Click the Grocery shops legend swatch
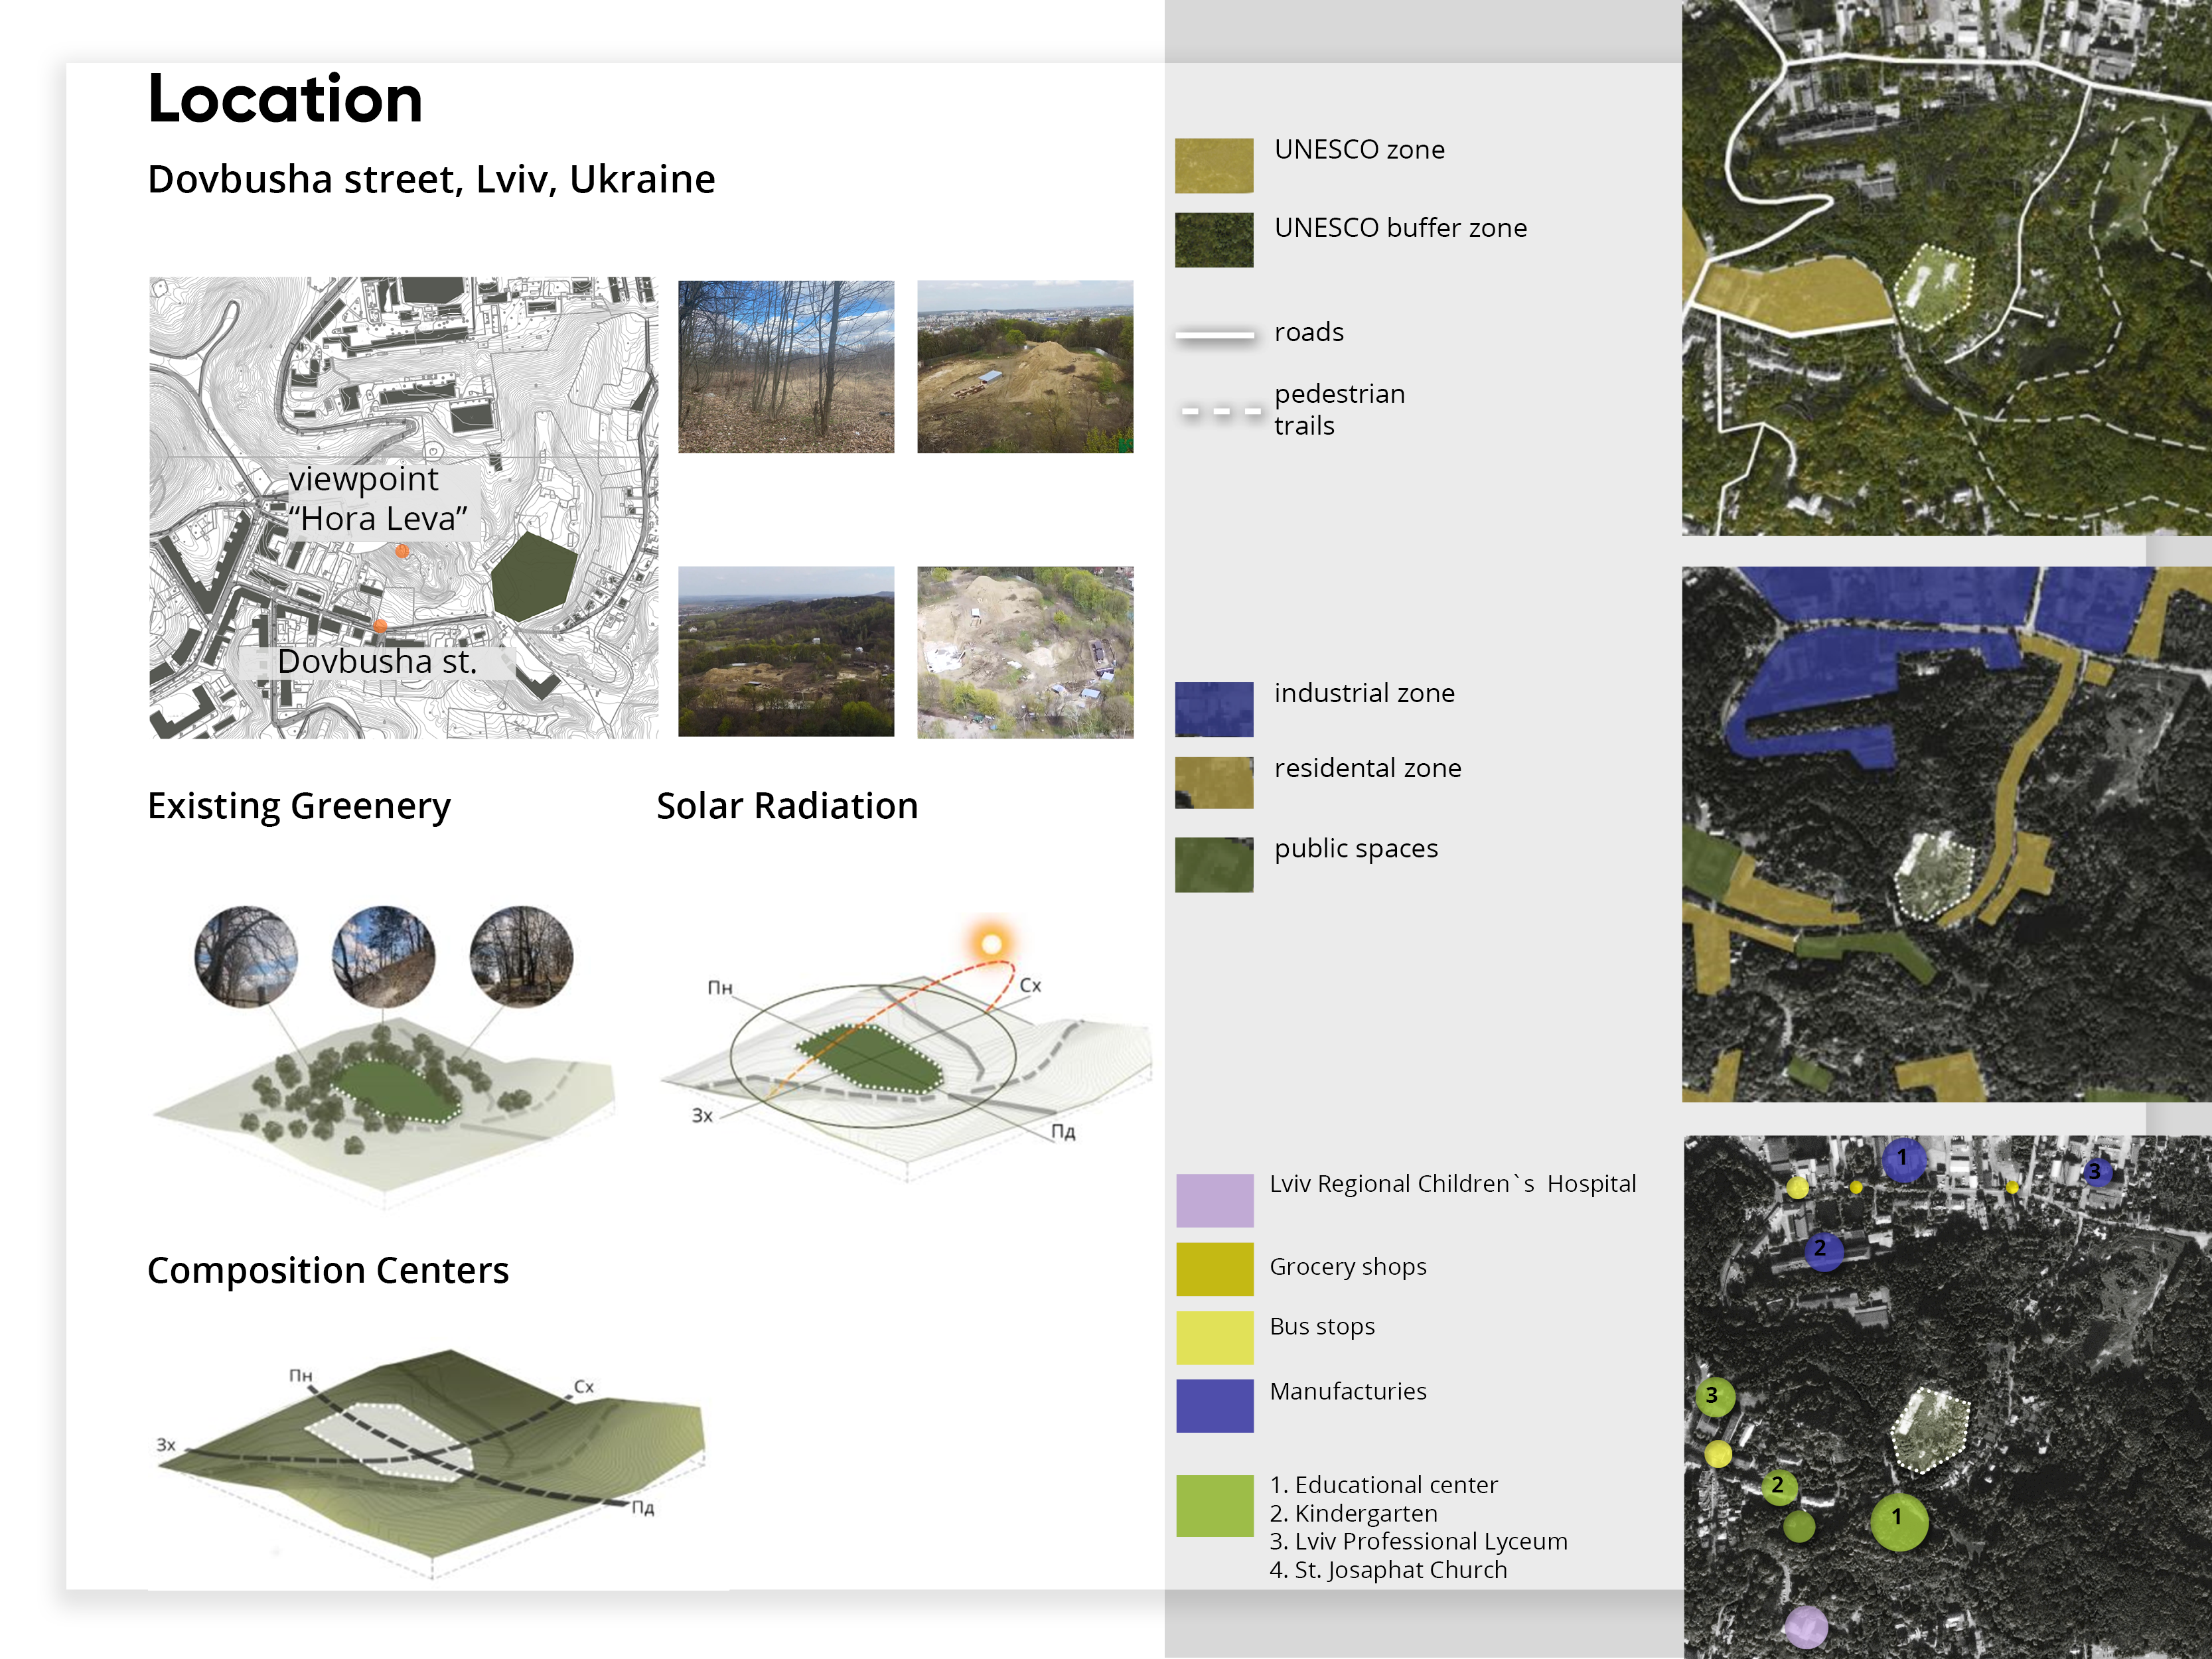2212x1659 pixels. click(1214, 1268)
